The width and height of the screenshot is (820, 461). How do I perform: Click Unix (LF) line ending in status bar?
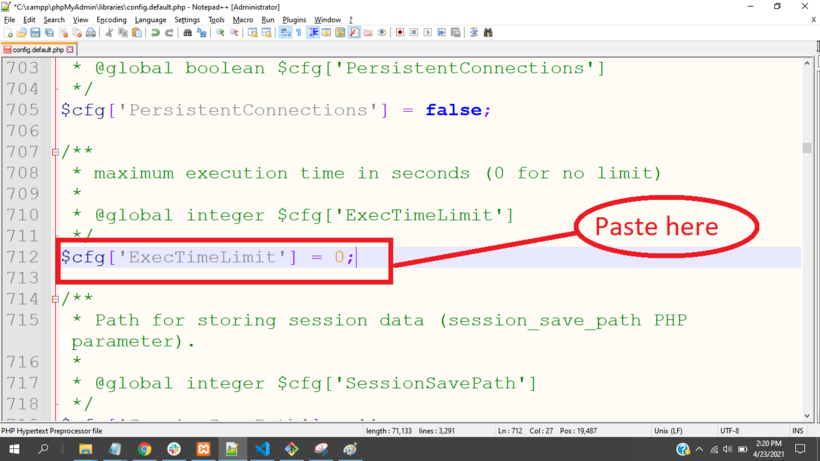click(x=667, y=431)
